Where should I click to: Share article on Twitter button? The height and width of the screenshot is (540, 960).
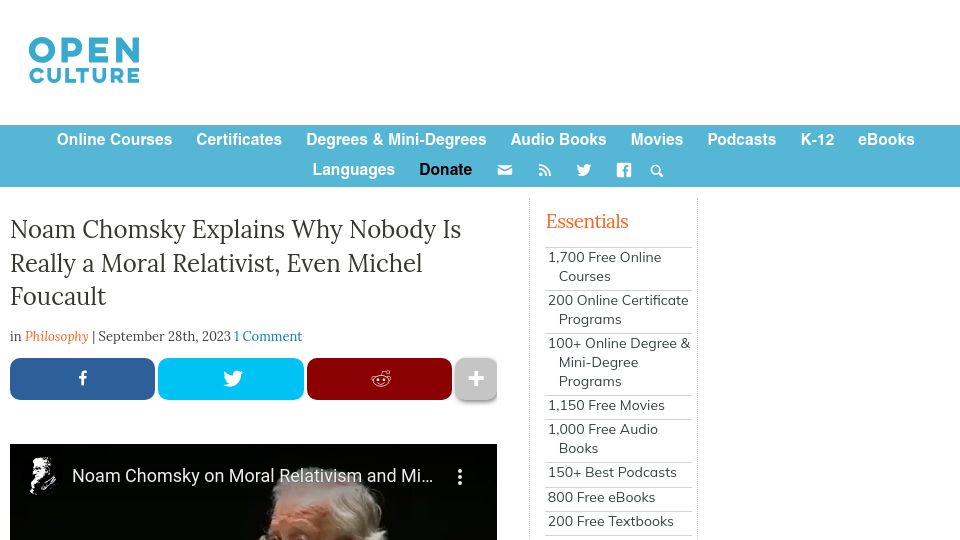231,379
